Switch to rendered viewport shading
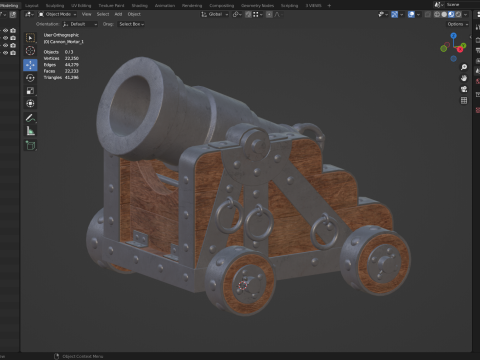 (x=458, y=14)
